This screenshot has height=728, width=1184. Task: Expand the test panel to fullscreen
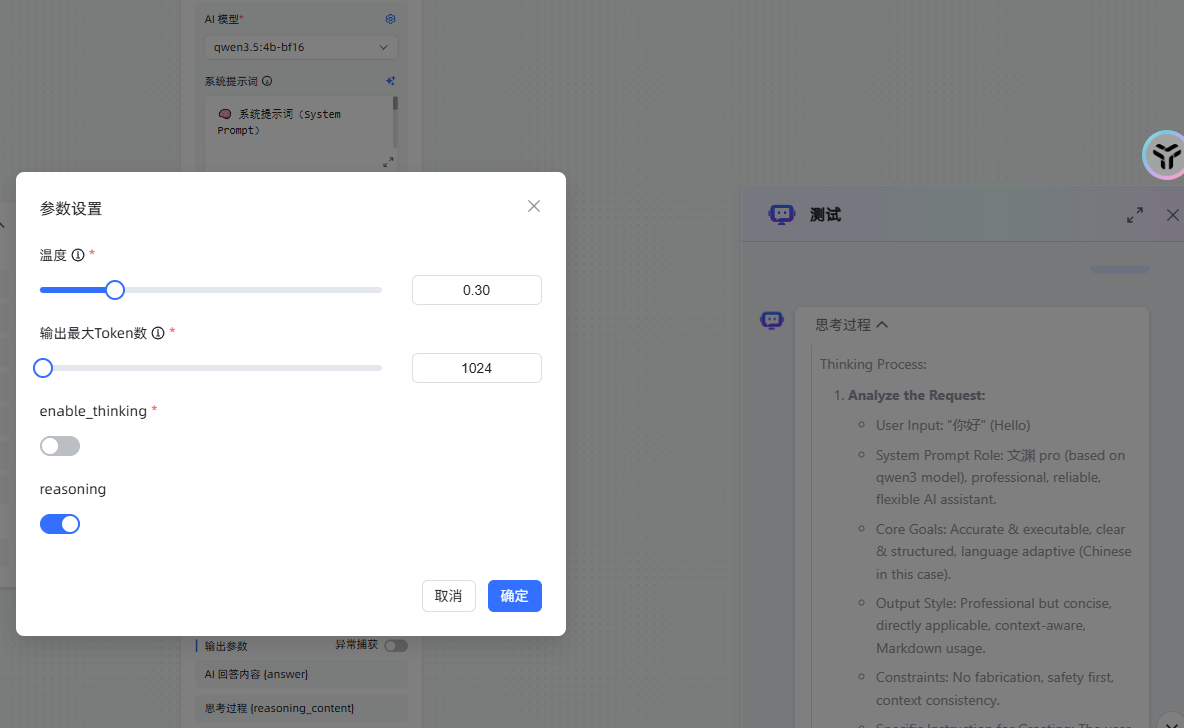(1135, 215)
